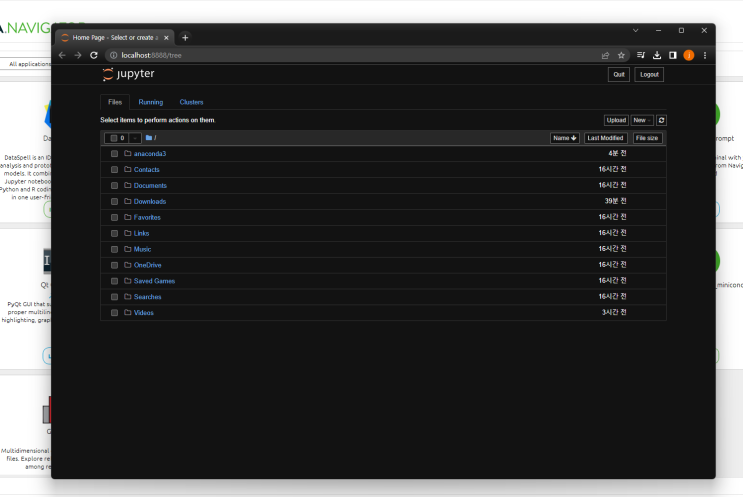The height and width of the screenshot is (497, 743).
Task: Open the Documents folder link
Action: click(x=150, y=186)
